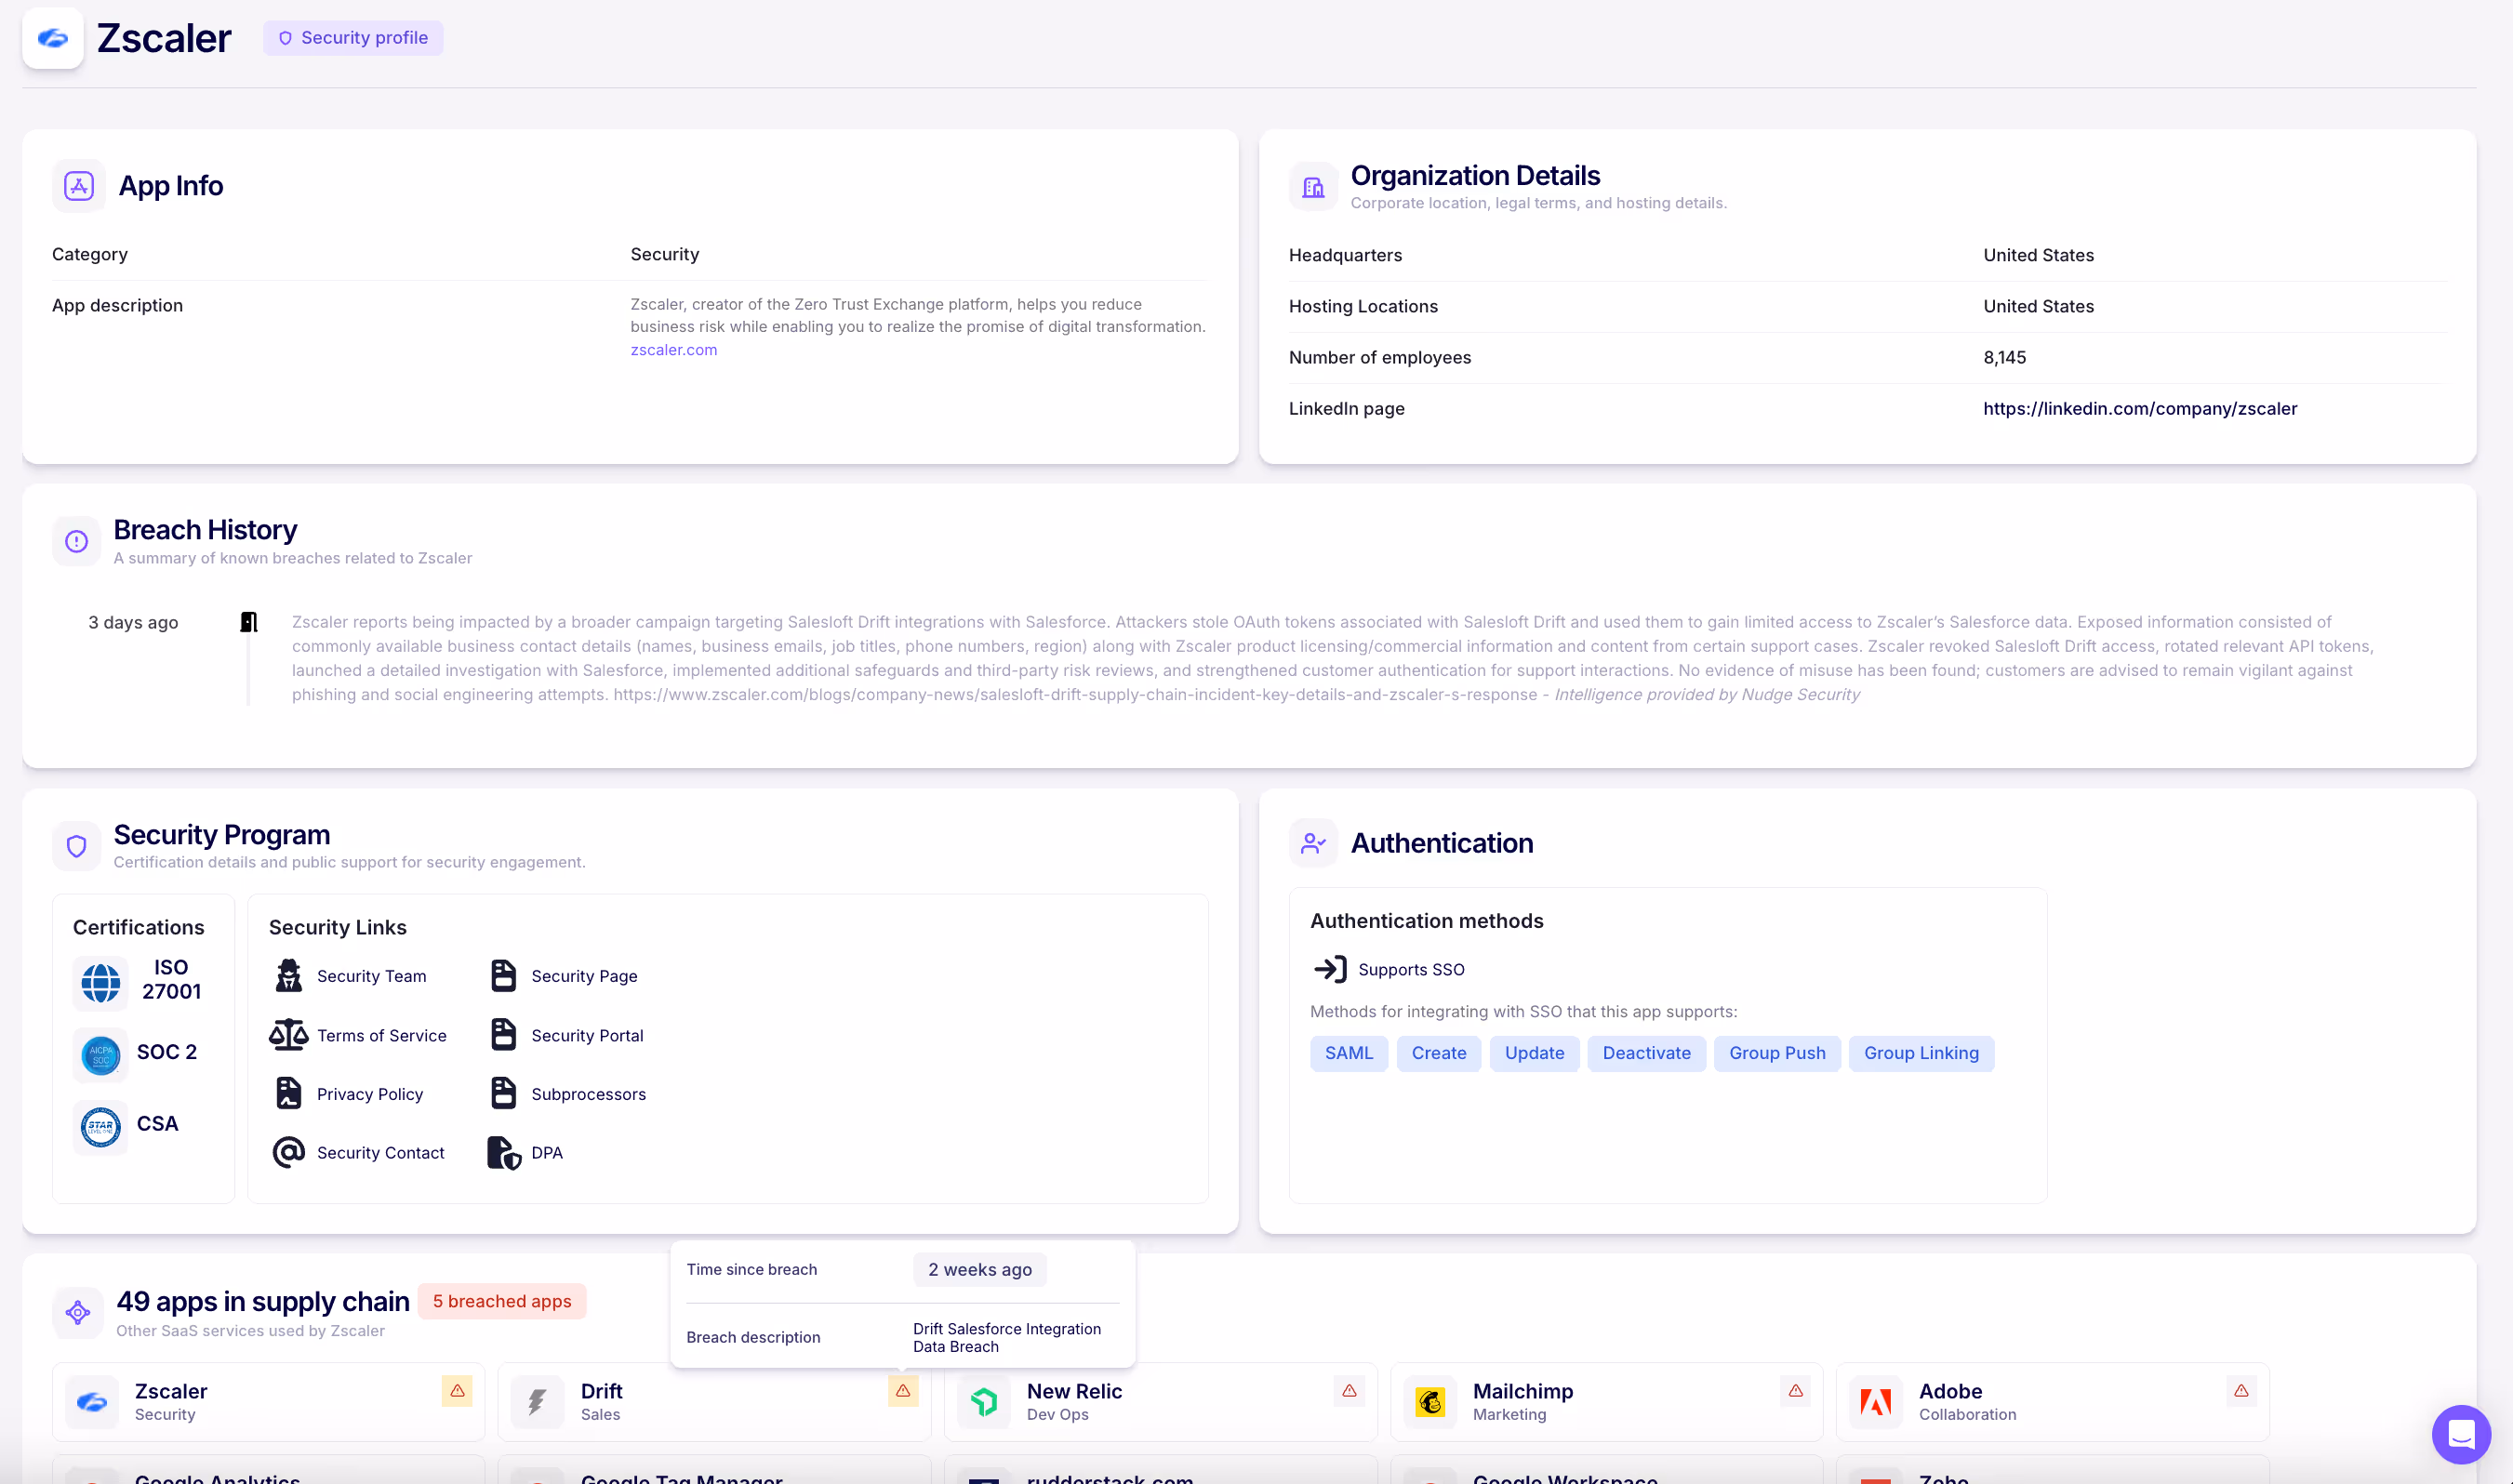Select the Group Push tag

[x=1776, y=1053]
